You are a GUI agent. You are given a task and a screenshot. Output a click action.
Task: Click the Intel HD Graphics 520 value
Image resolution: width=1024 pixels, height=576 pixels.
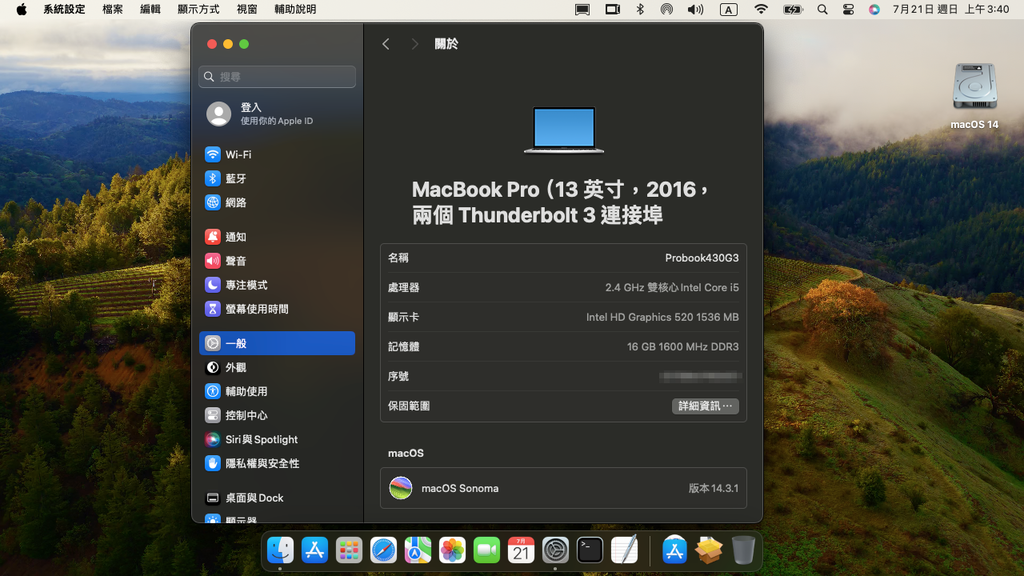click(662, 317)
